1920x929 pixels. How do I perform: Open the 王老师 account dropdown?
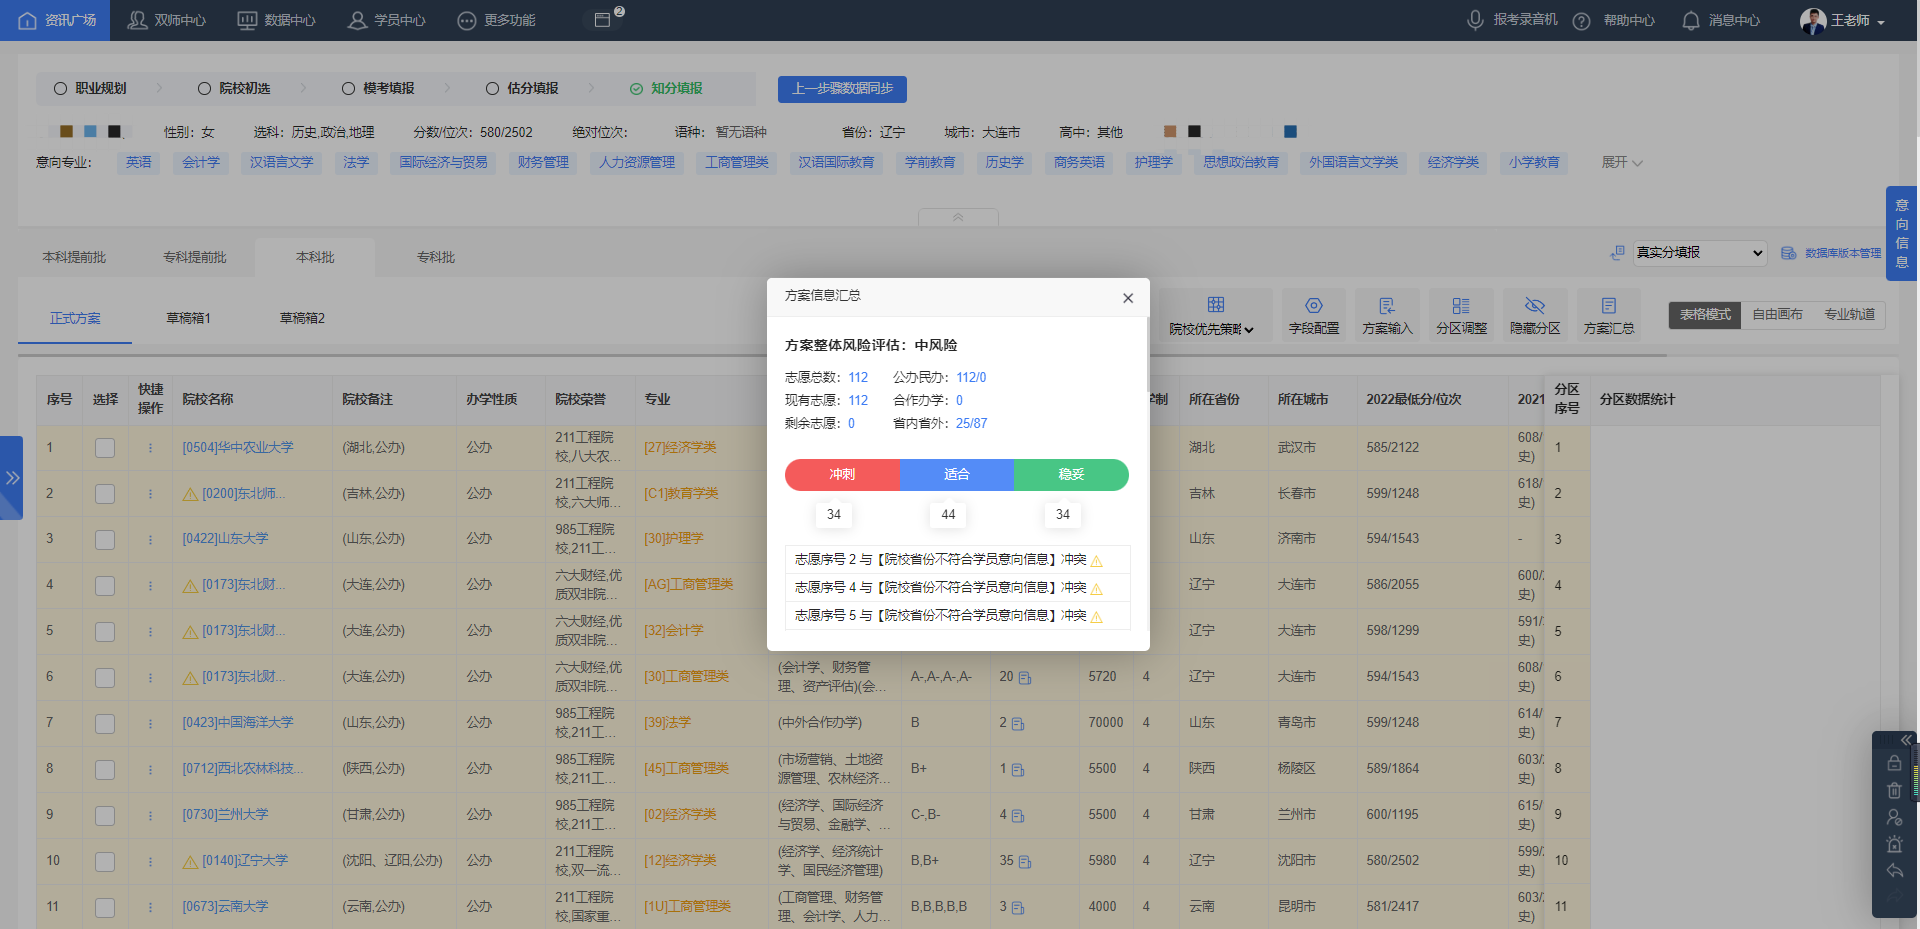(1845, 20)
